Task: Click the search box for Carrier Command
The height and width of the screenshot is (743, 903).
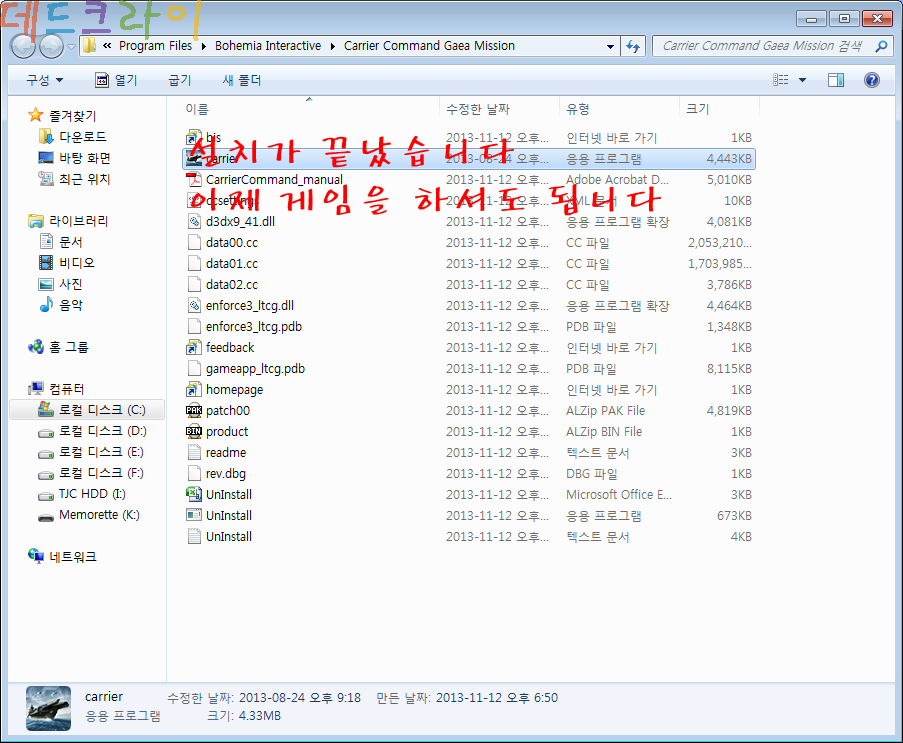Action: coord(765,46)
